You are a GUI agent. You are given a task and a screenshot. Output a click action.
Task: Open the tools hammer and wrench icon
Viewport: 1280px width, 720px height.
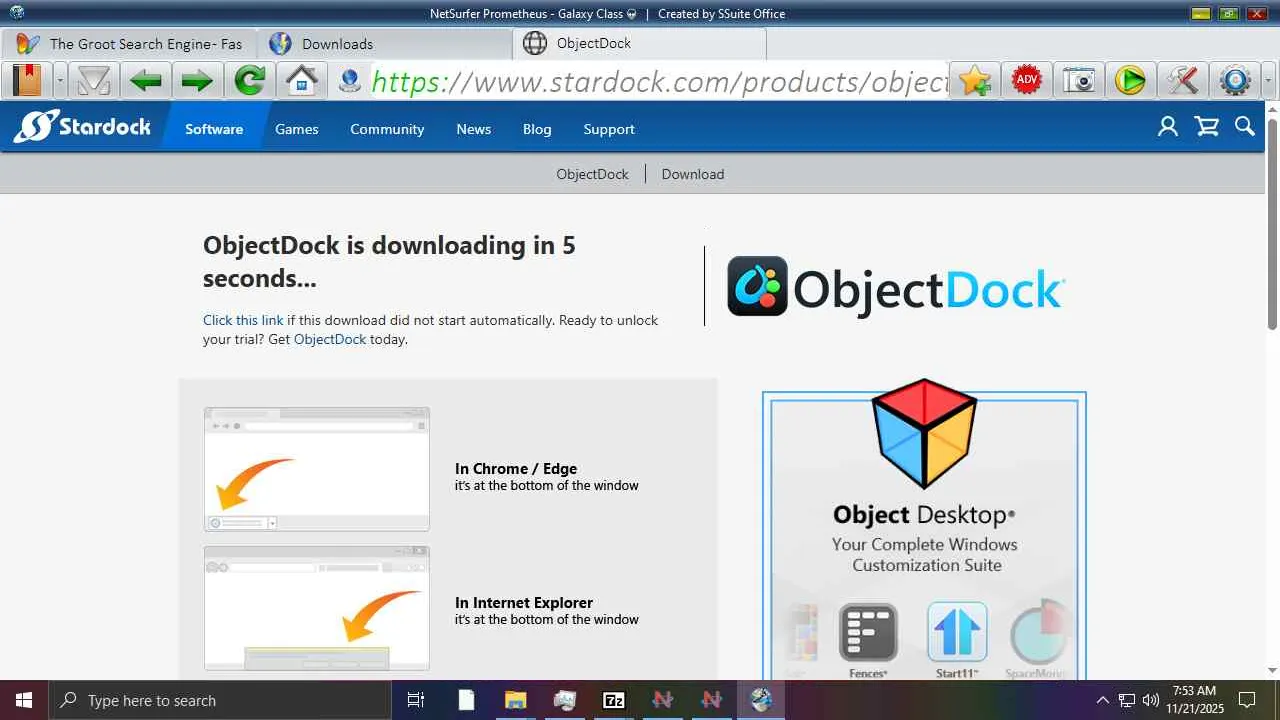click(1182, 80)
